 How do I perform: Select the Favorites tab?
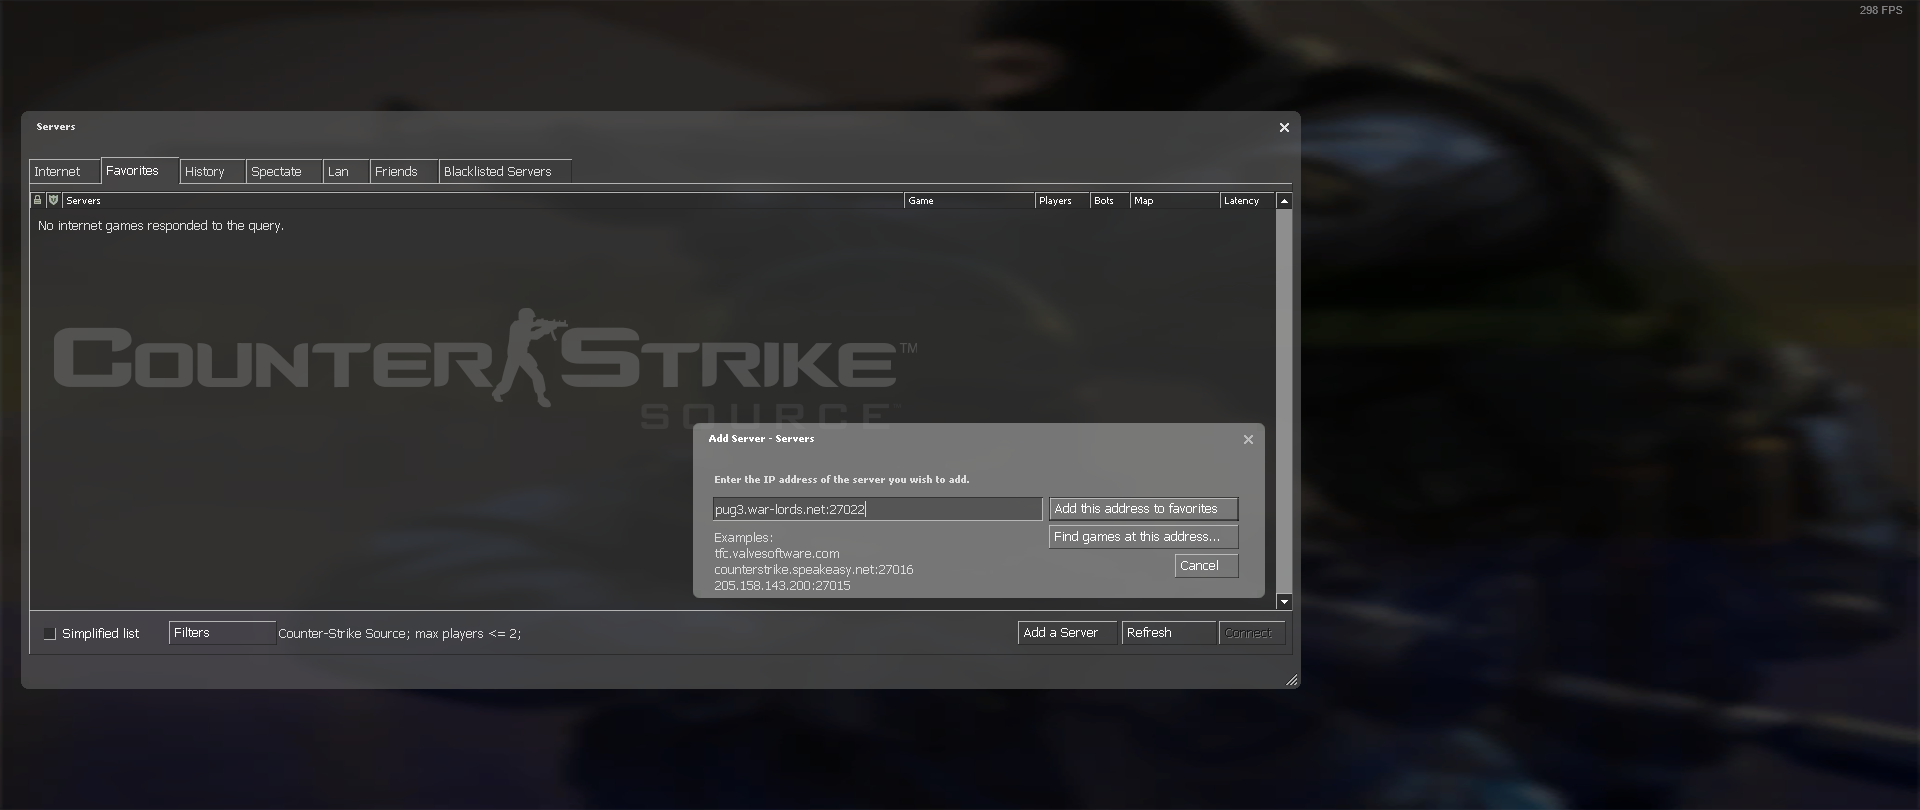[x=139, y=171]
